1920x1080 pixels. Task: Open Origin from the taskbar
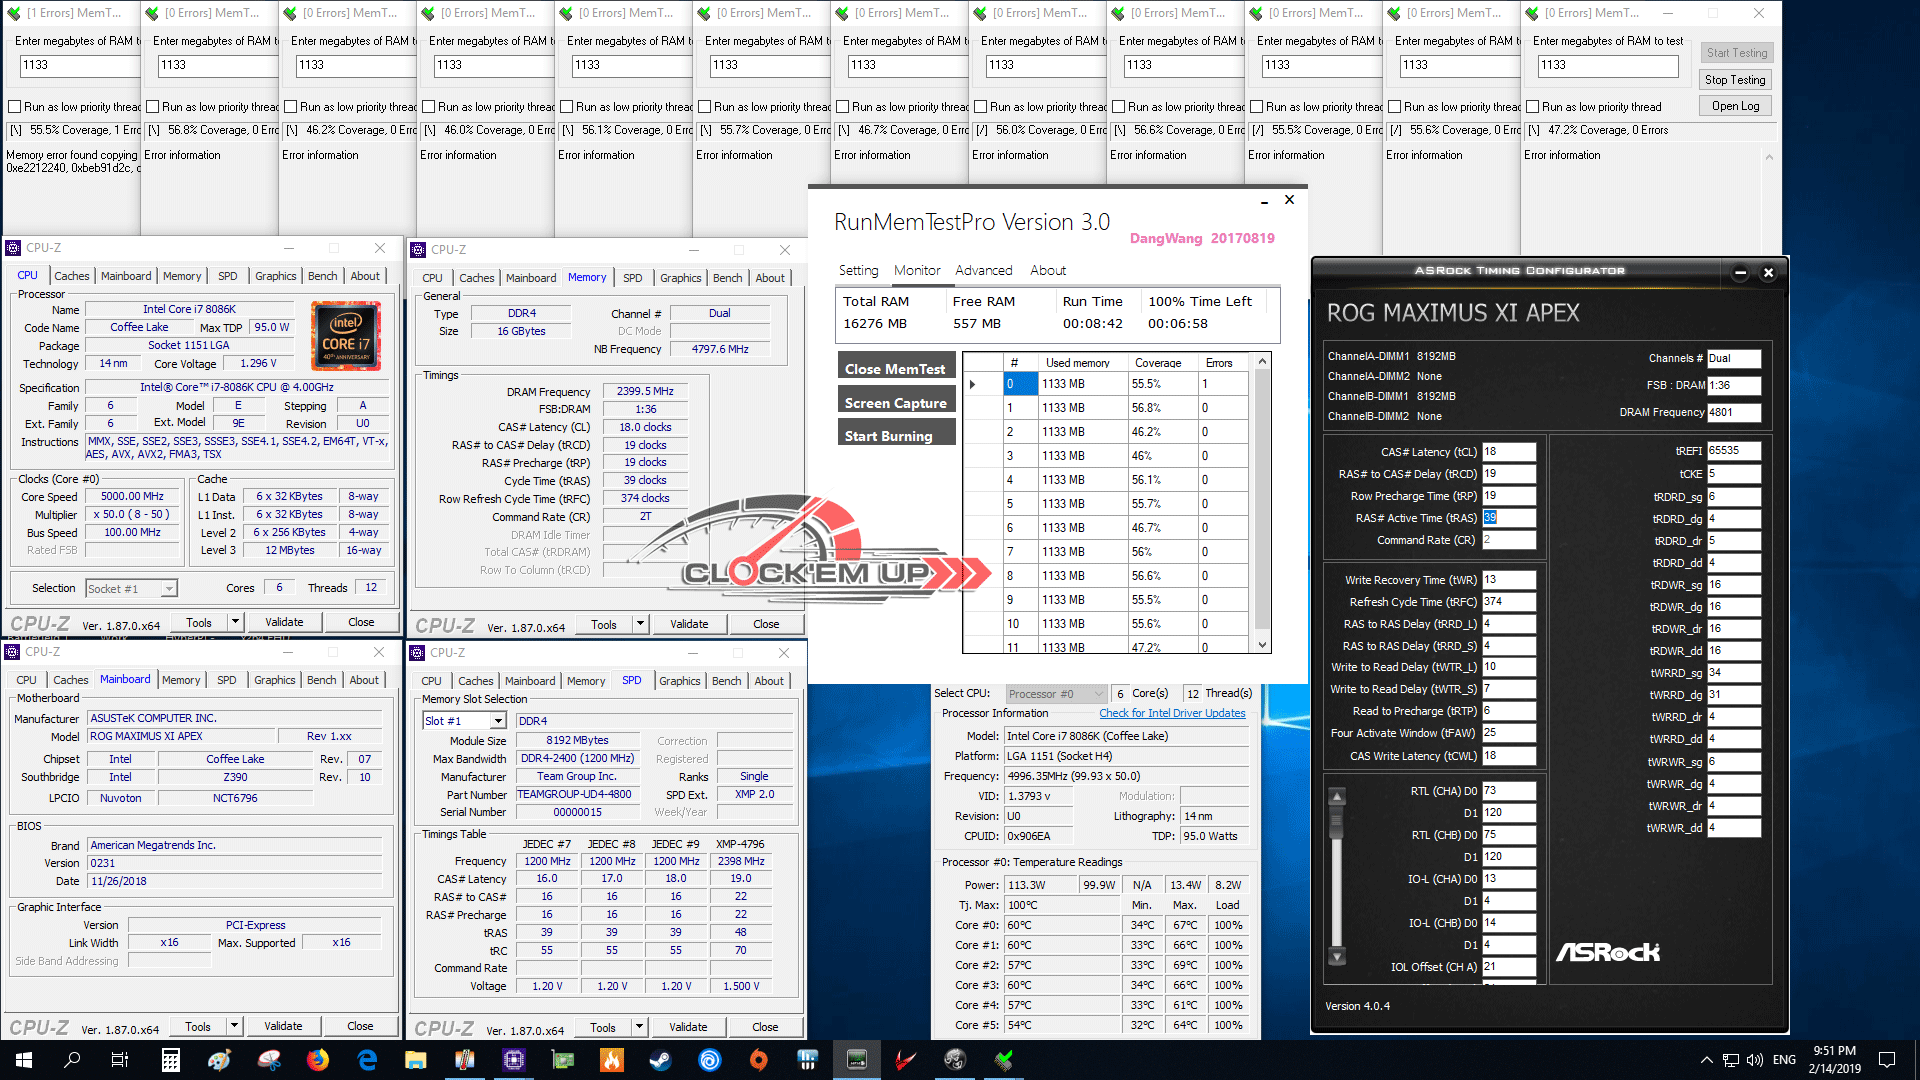[x=758, y=1060]
